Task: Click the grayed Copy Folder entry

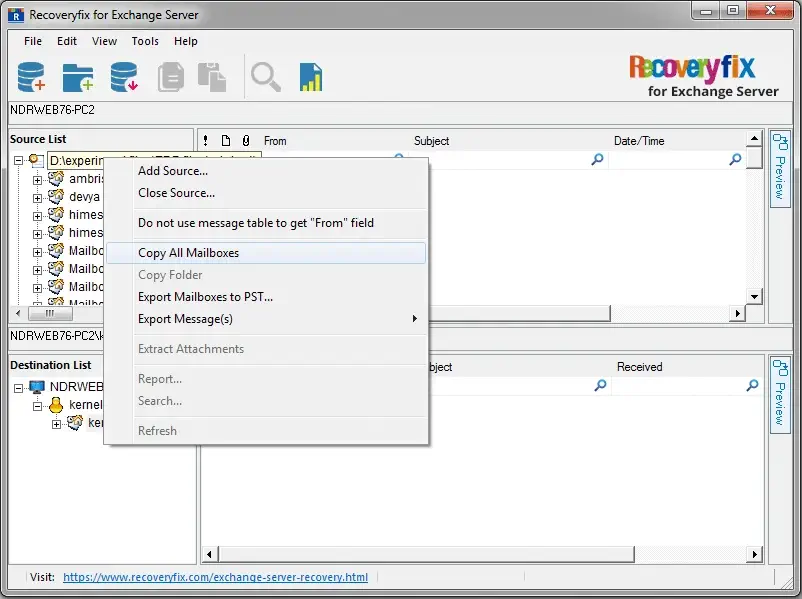Action: coord(266,275)
